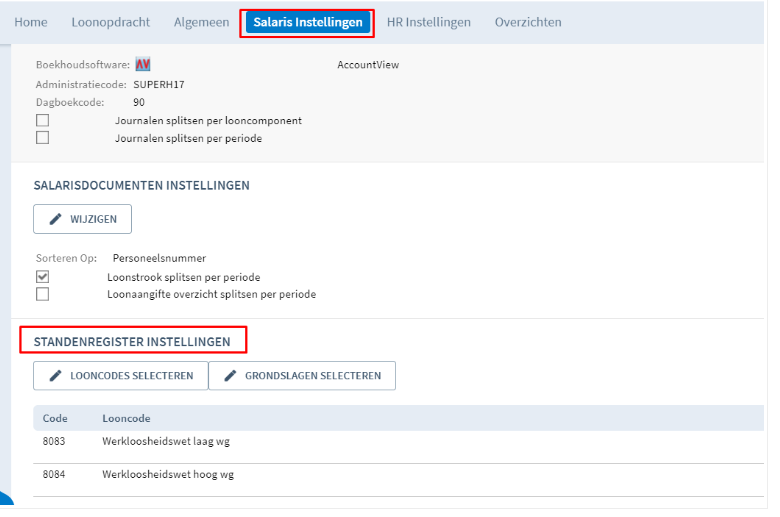
Task: Tick Journalen splitsen per periode checkbox
Action: tap(42, 138)
